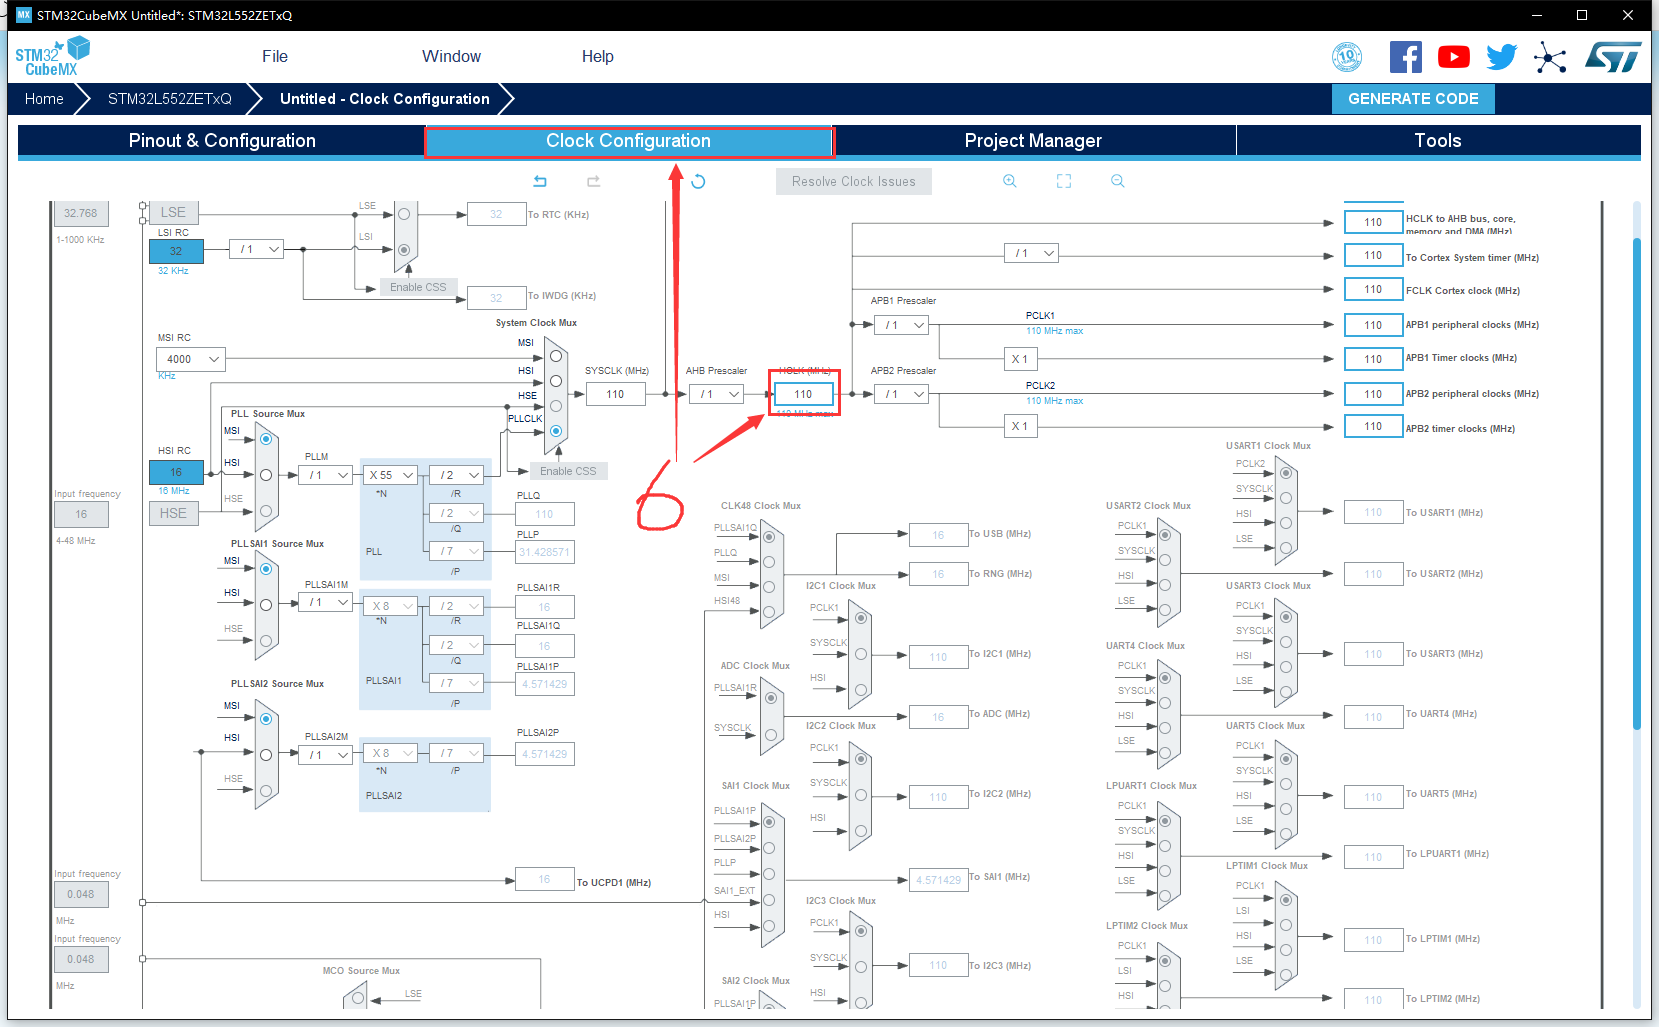Go to Home breadcrumb
Viewport: 1659px width, 1027px height.
(44, 99)
